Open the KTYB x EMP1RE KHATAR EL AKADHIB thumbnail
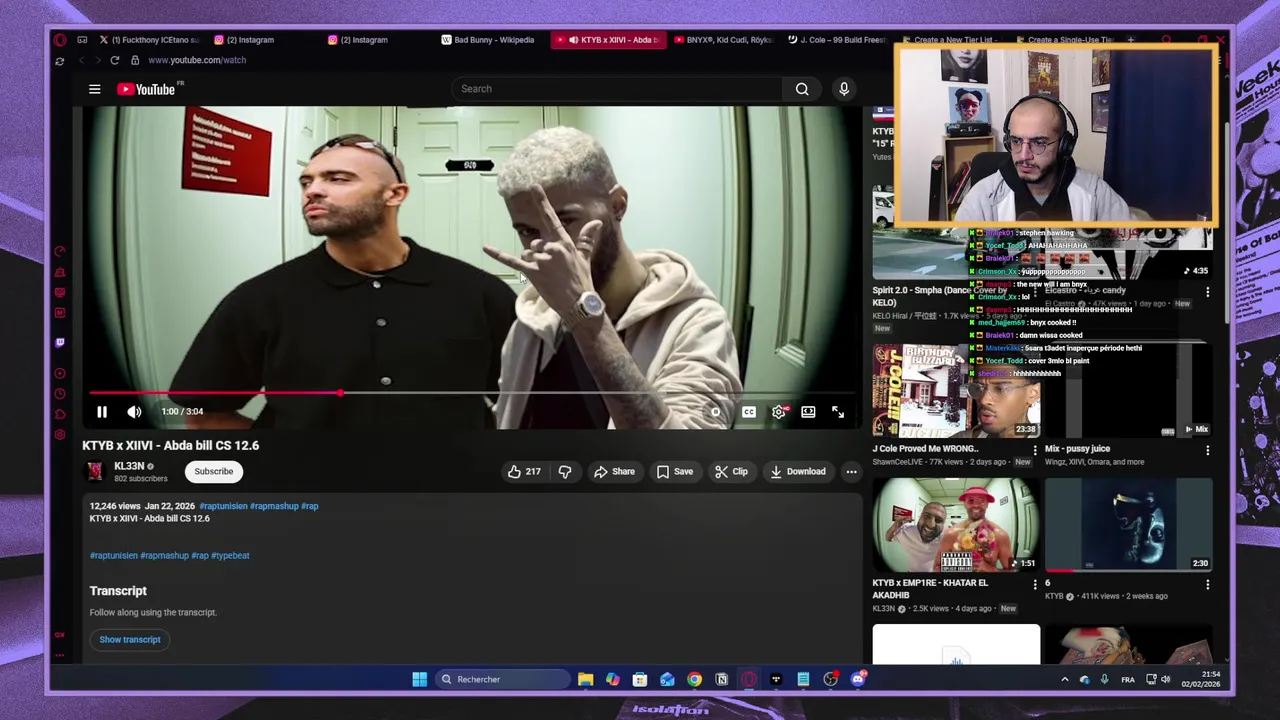1280x720 pixels. (x=956, y=525)
